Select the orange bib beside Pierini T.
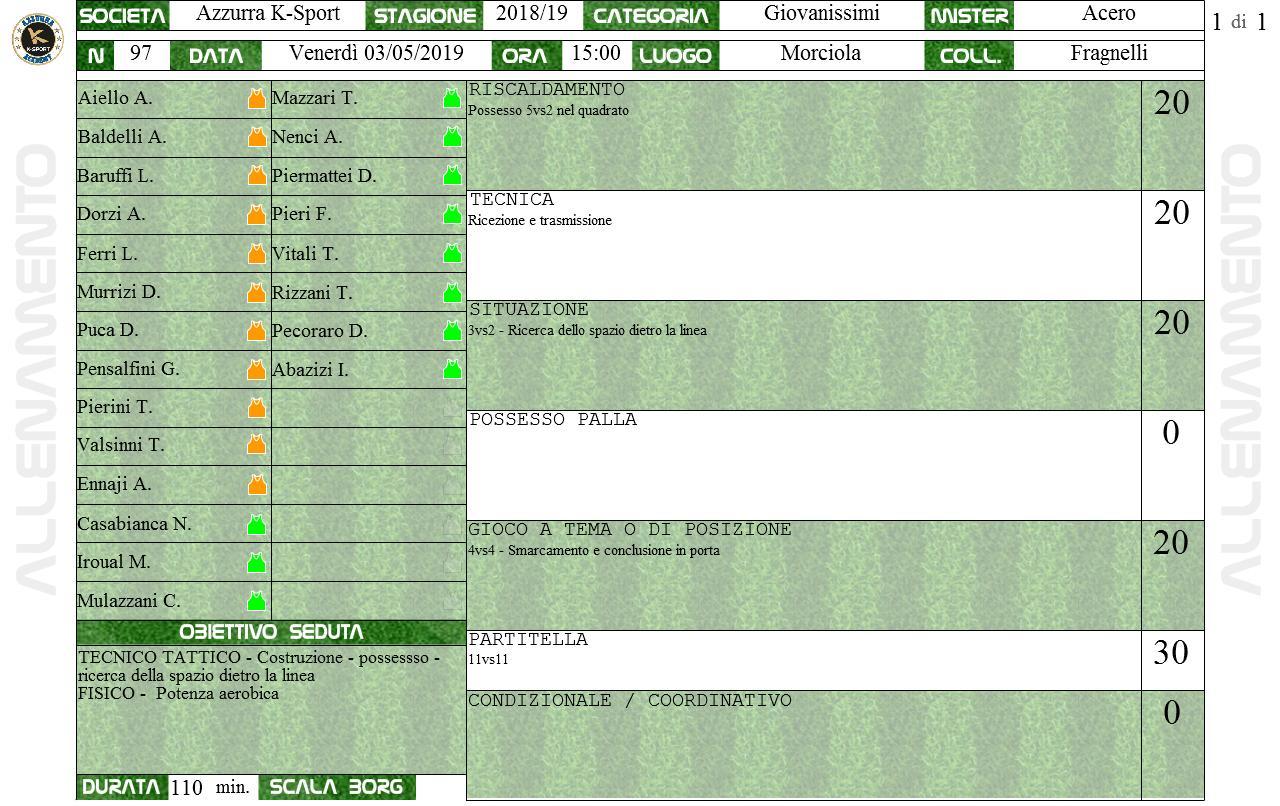This screenshot has height=806, width=1280. pos(257,408)
